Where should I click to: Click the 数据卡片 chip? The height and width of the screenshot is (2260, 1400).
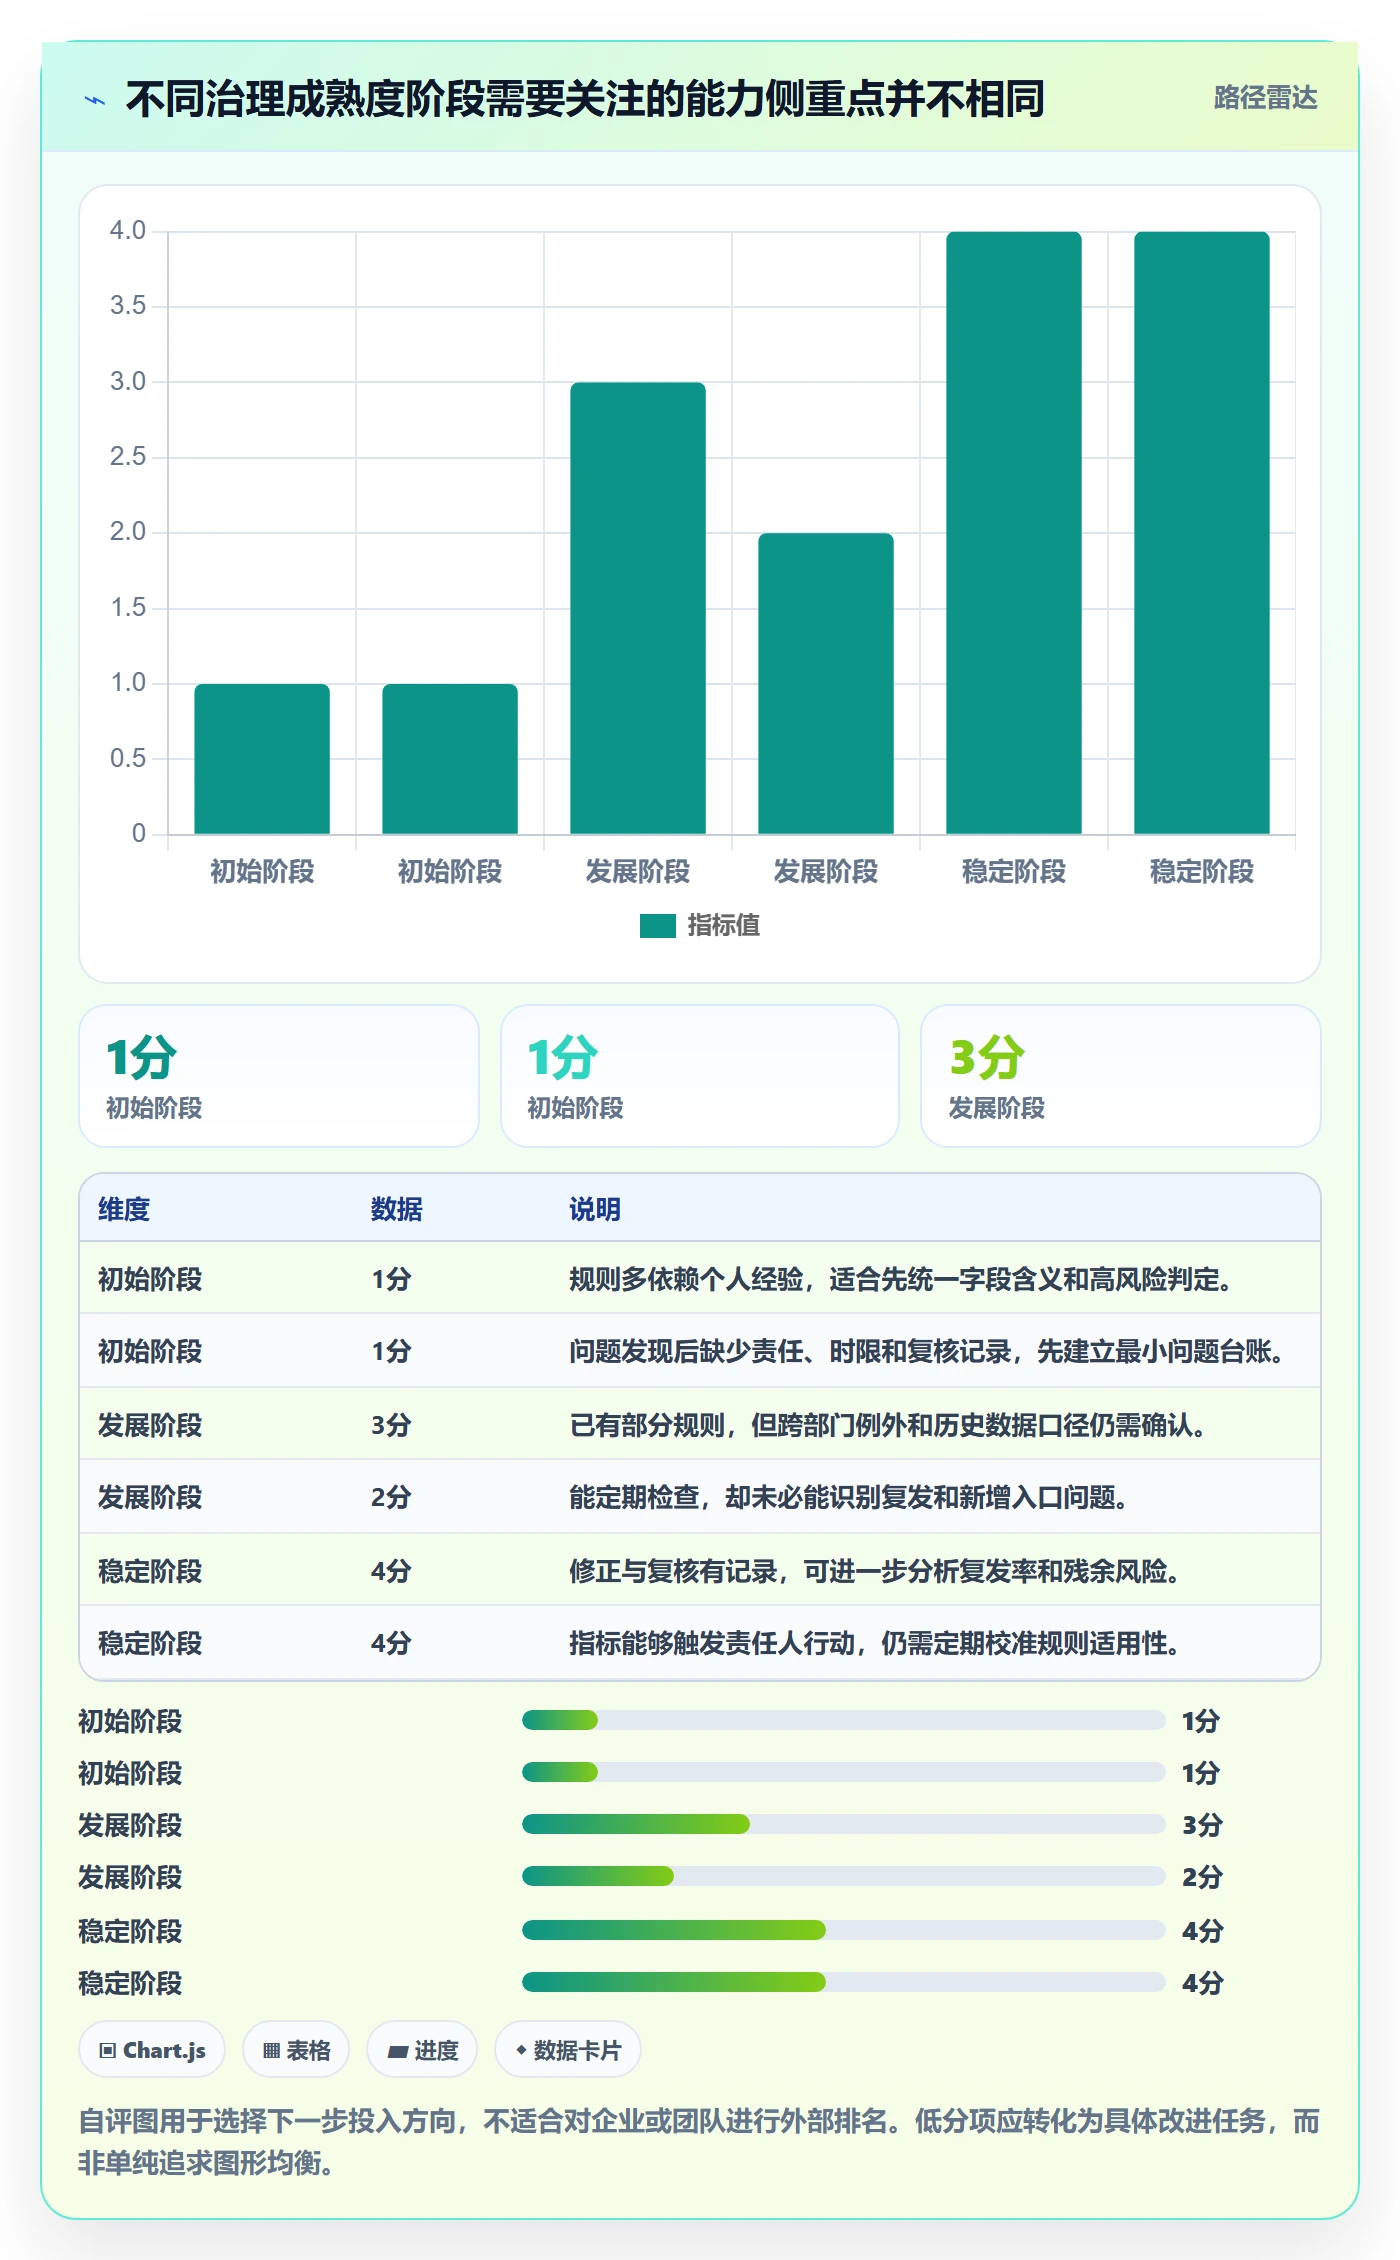(568, 2050)
